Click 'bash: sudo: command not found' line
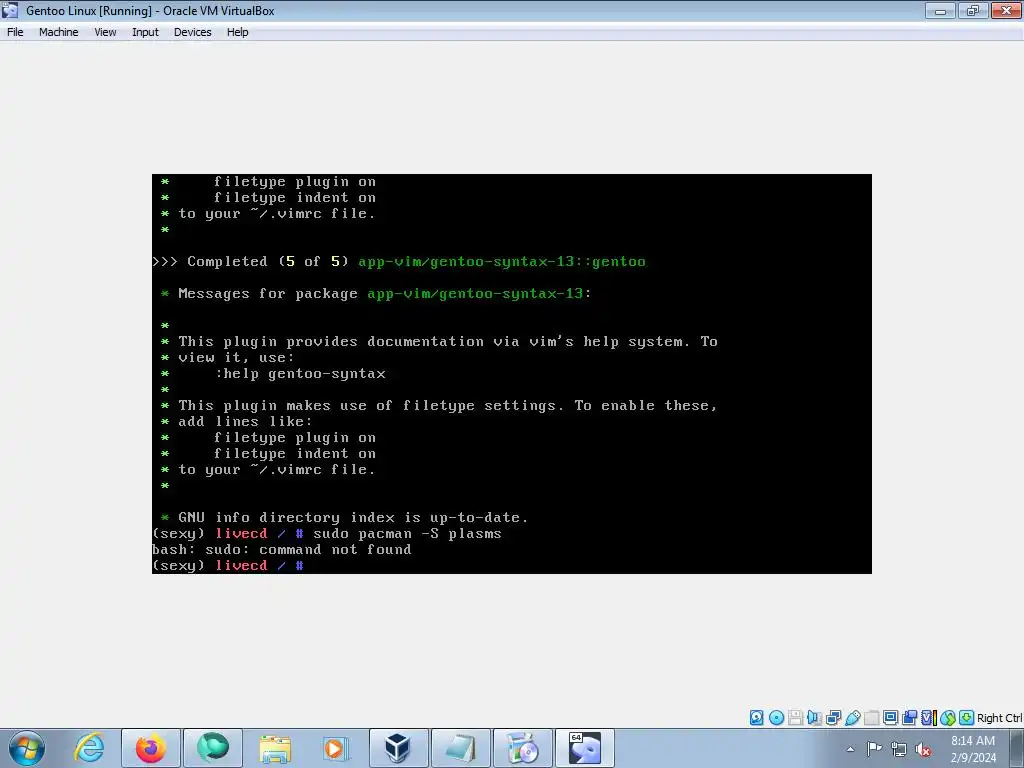 pyautogui.click(x=281, y=550)
